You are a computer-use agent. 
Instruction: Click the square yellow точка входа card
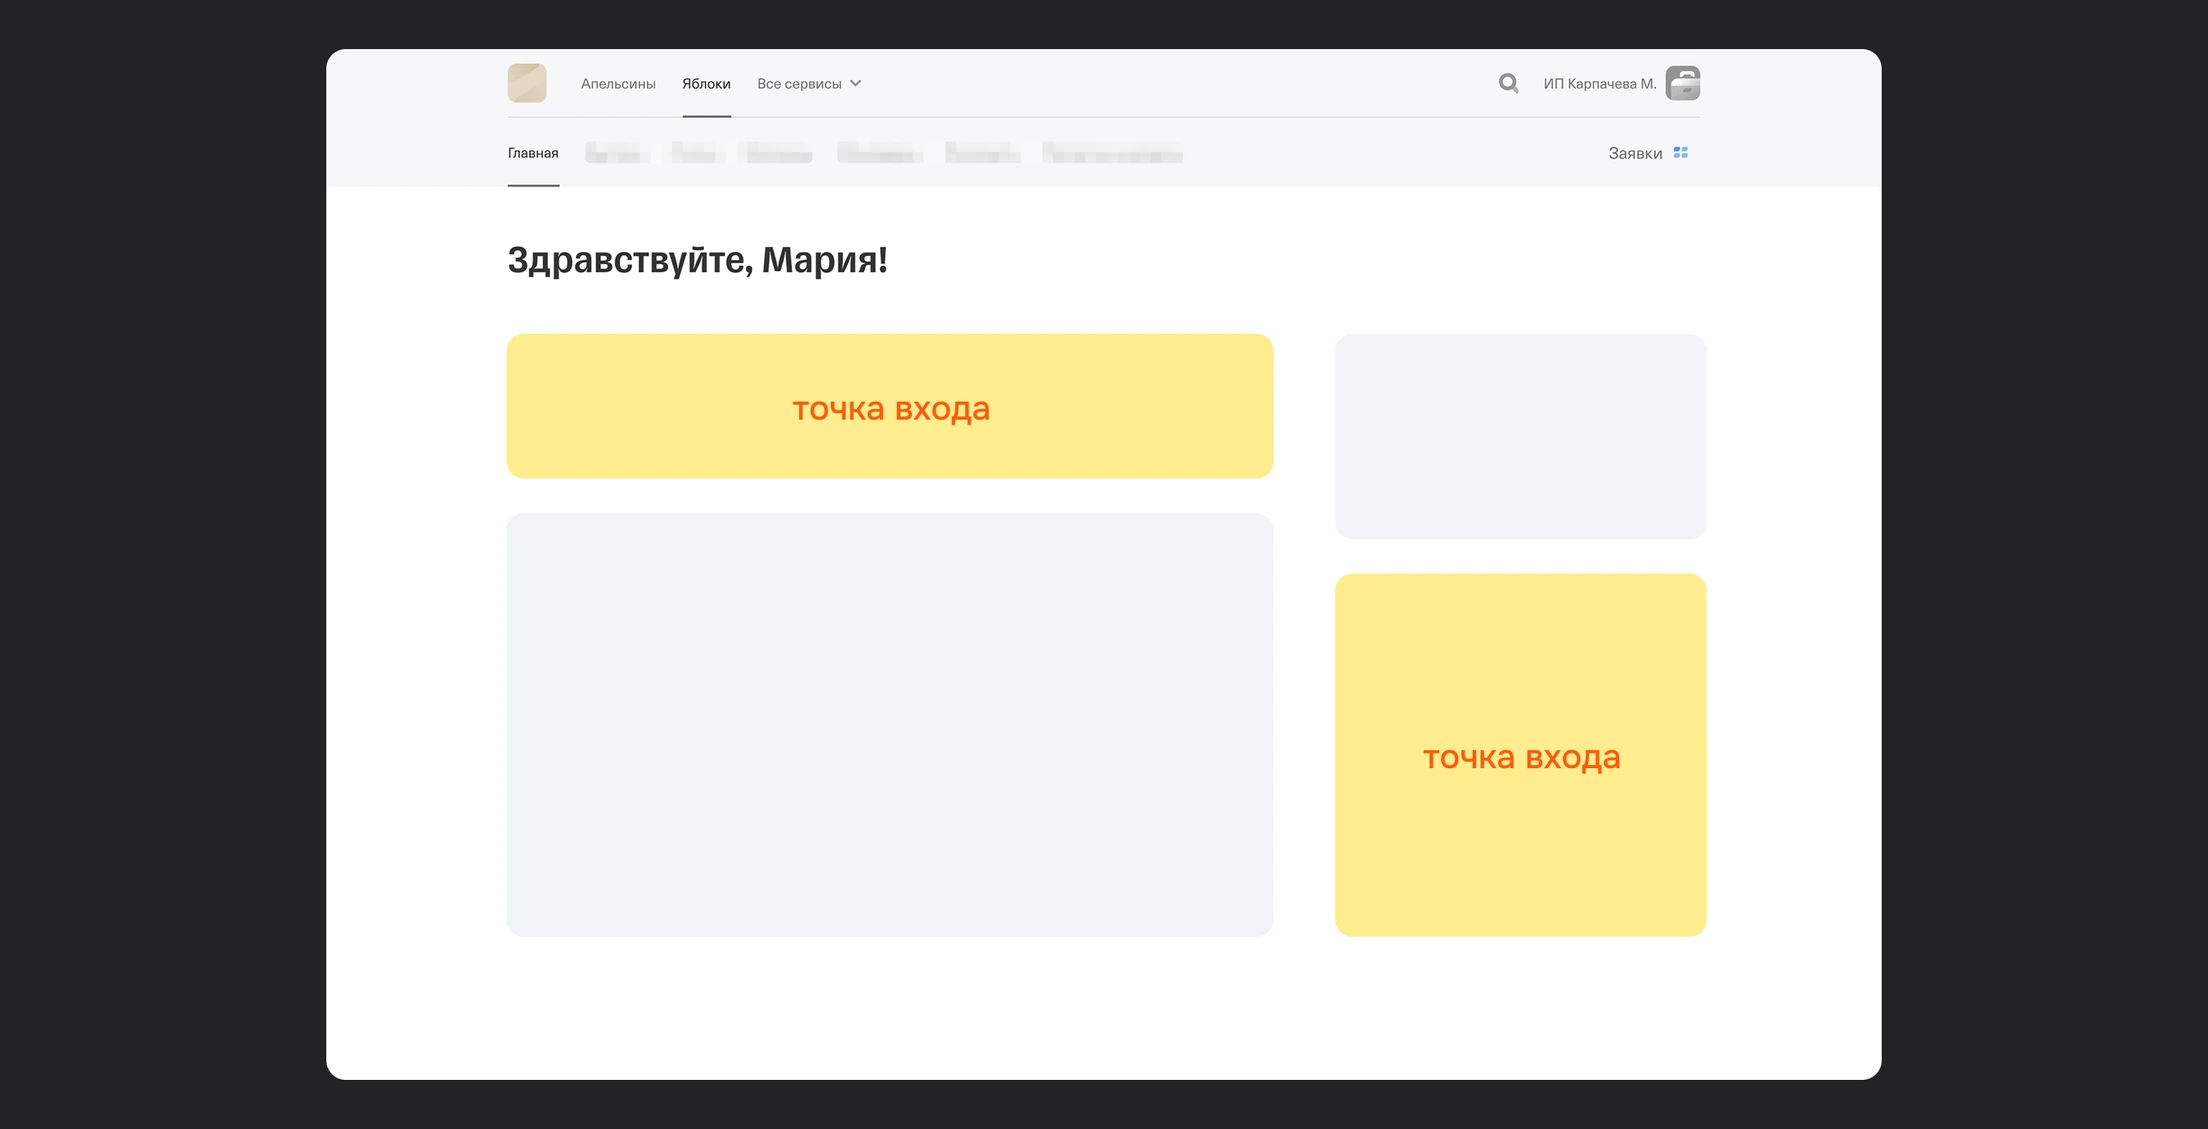pos(1521,755)
